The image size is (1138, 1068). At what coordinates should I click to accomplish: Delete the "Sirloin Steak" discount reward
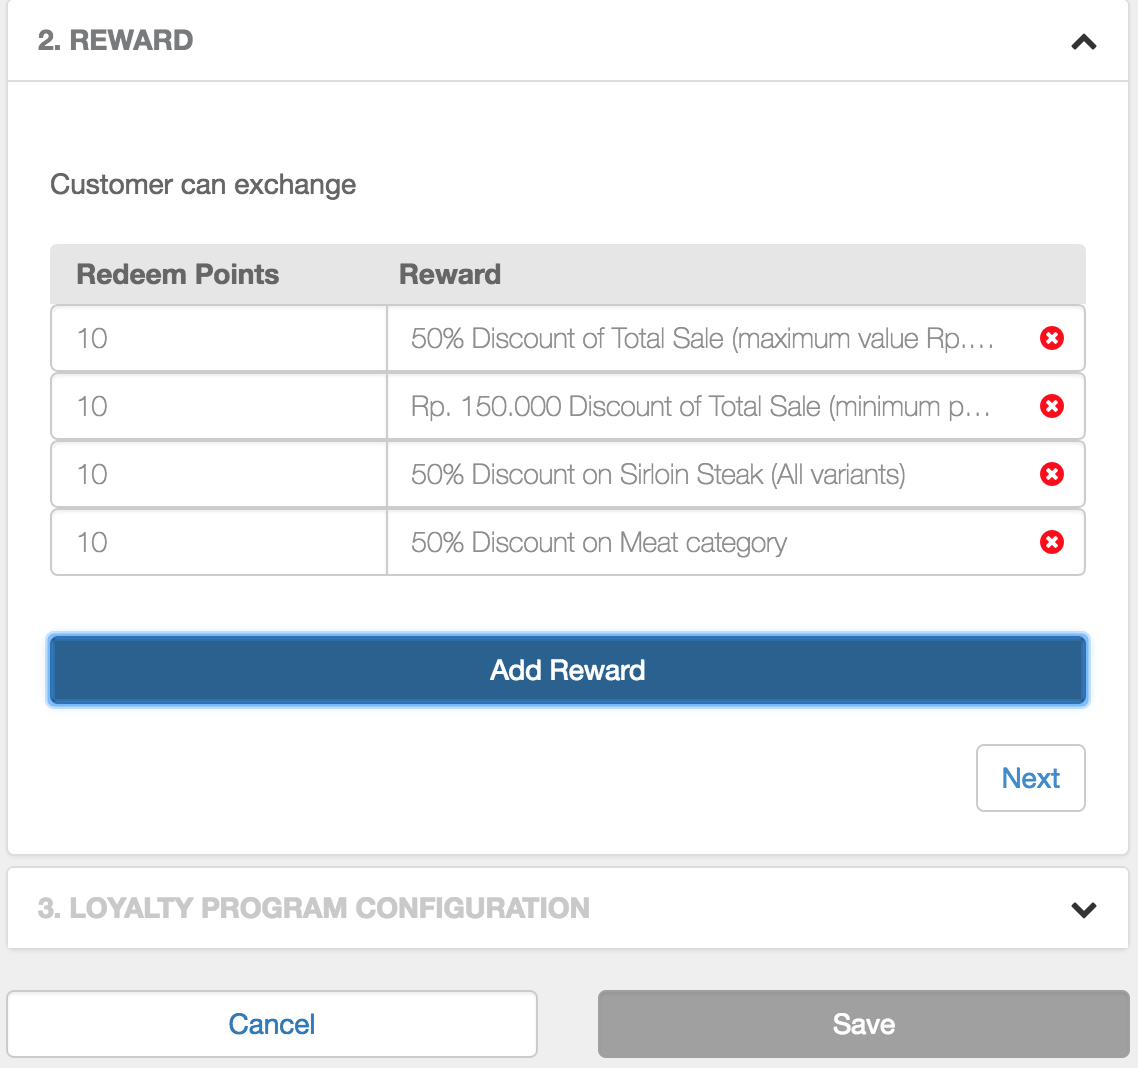coord(1051,474)
